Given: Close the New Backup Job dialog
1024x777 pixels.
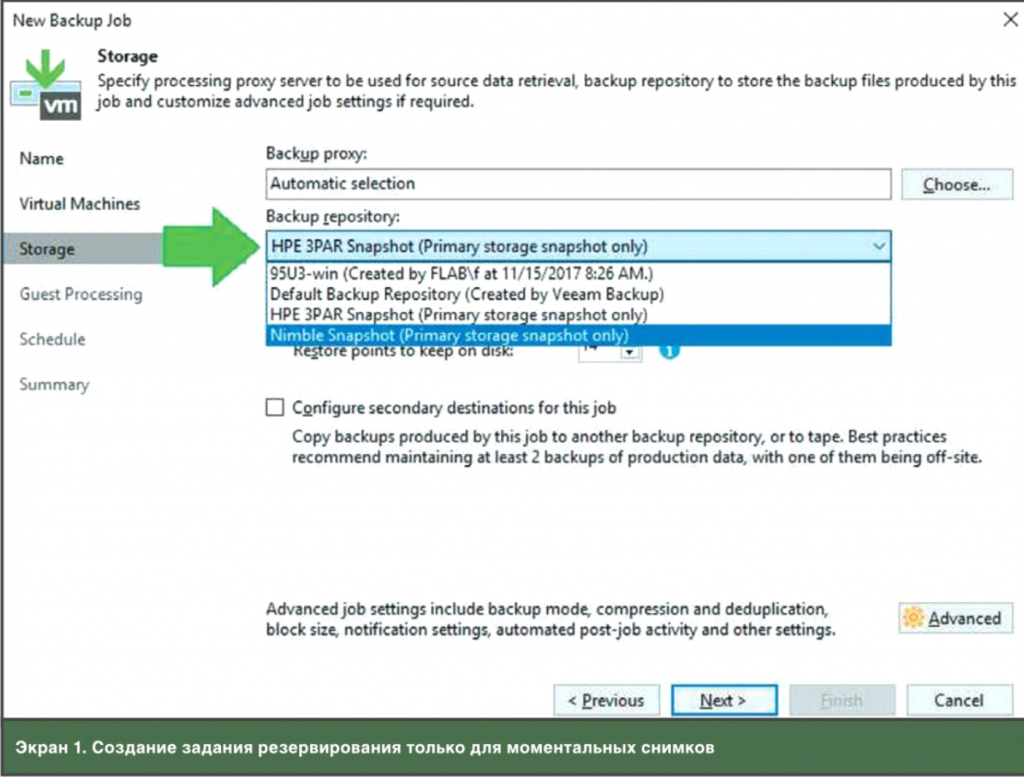Looking at the screenshot, I should (1009, 19).
